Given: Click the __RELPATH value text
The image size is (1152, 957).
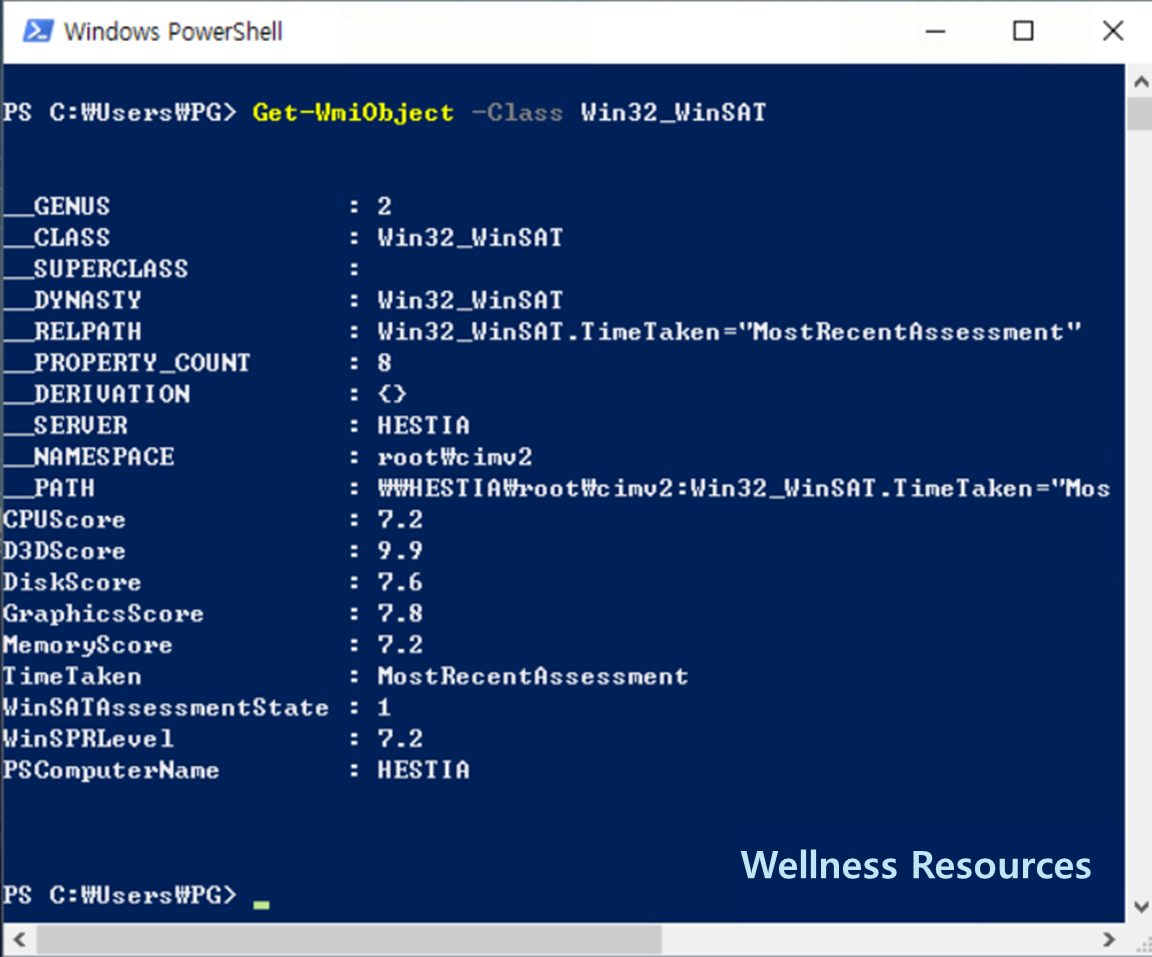Looking at the screenshot, I should pos(729,331).
